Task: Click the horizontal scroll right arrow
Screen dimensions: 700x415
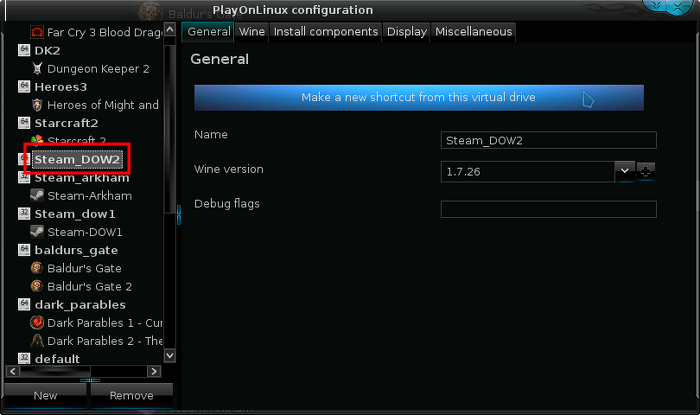Action: [154, 371]
